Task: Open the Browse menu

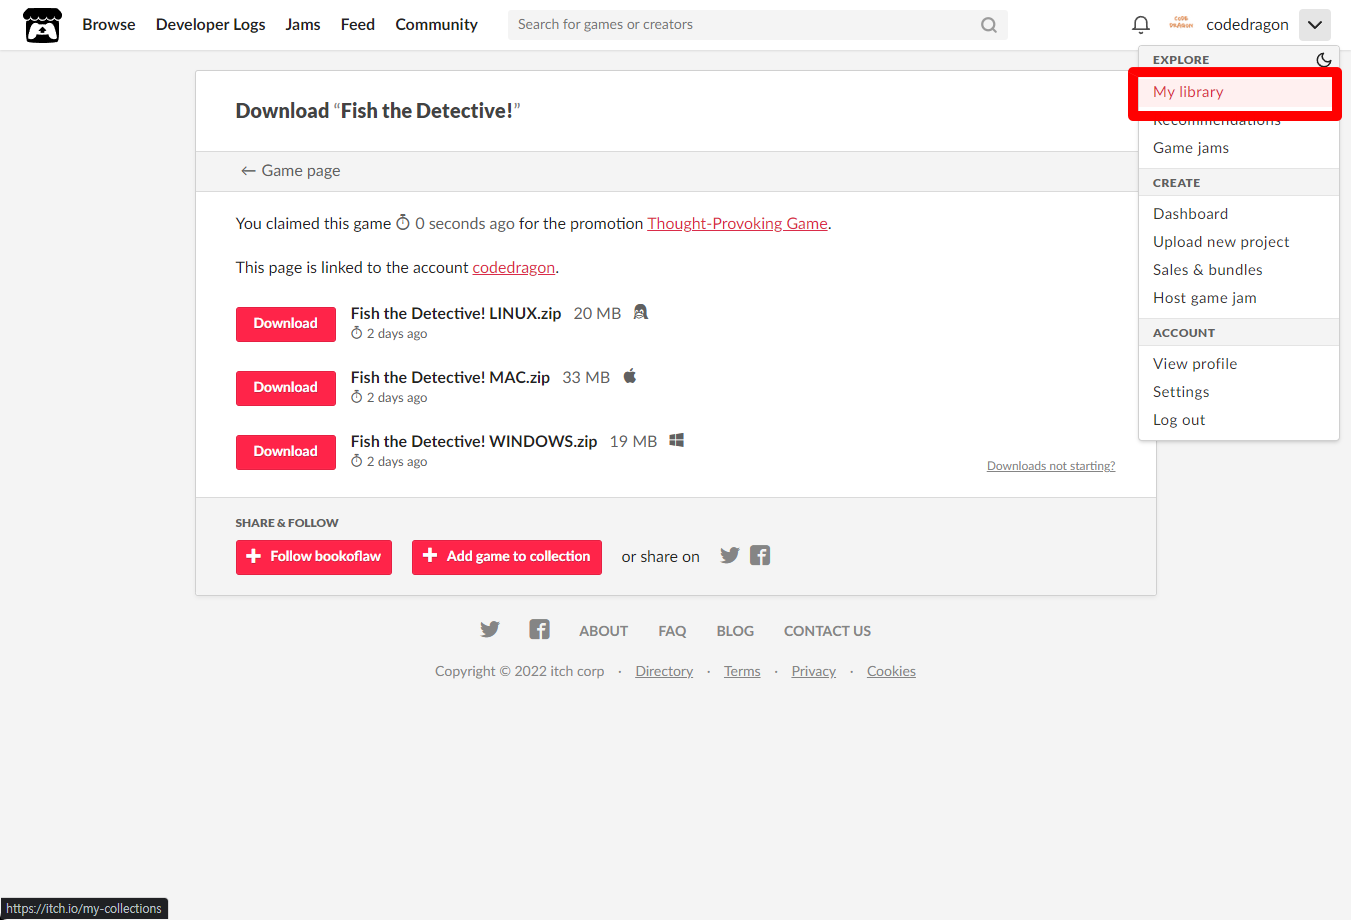Action: point(109,25)
